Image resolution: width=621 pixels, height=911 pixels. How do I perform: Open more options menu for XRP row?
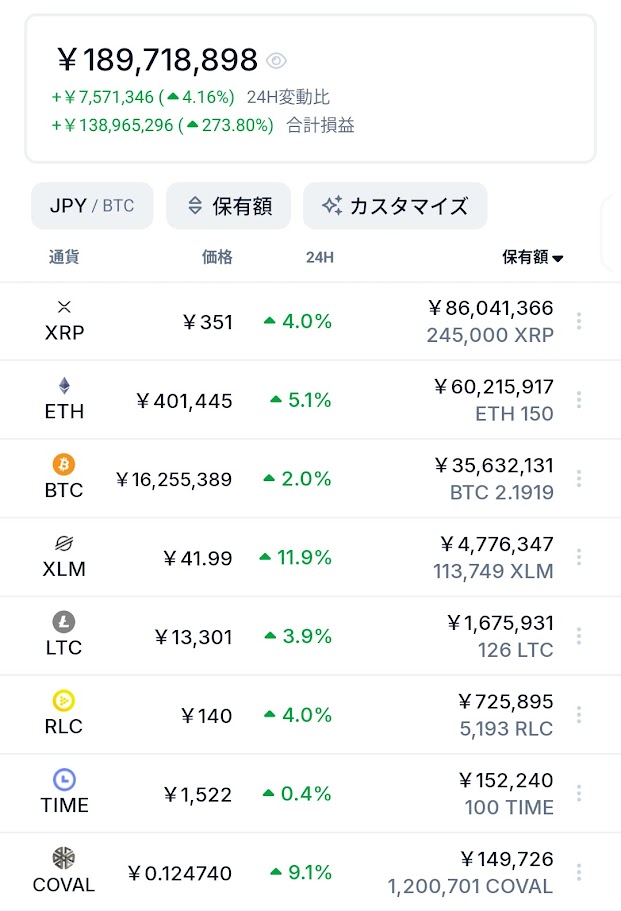579,321
